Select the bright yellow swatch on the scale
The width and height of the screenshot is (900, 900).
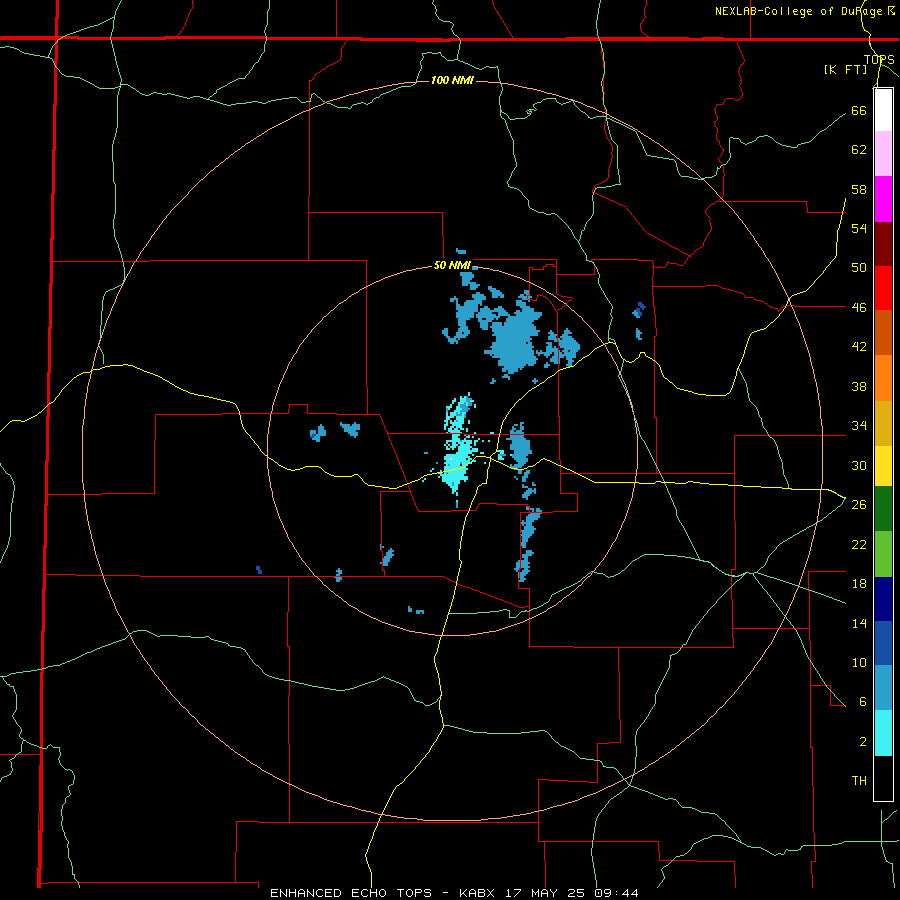click(x=883, y=465)
